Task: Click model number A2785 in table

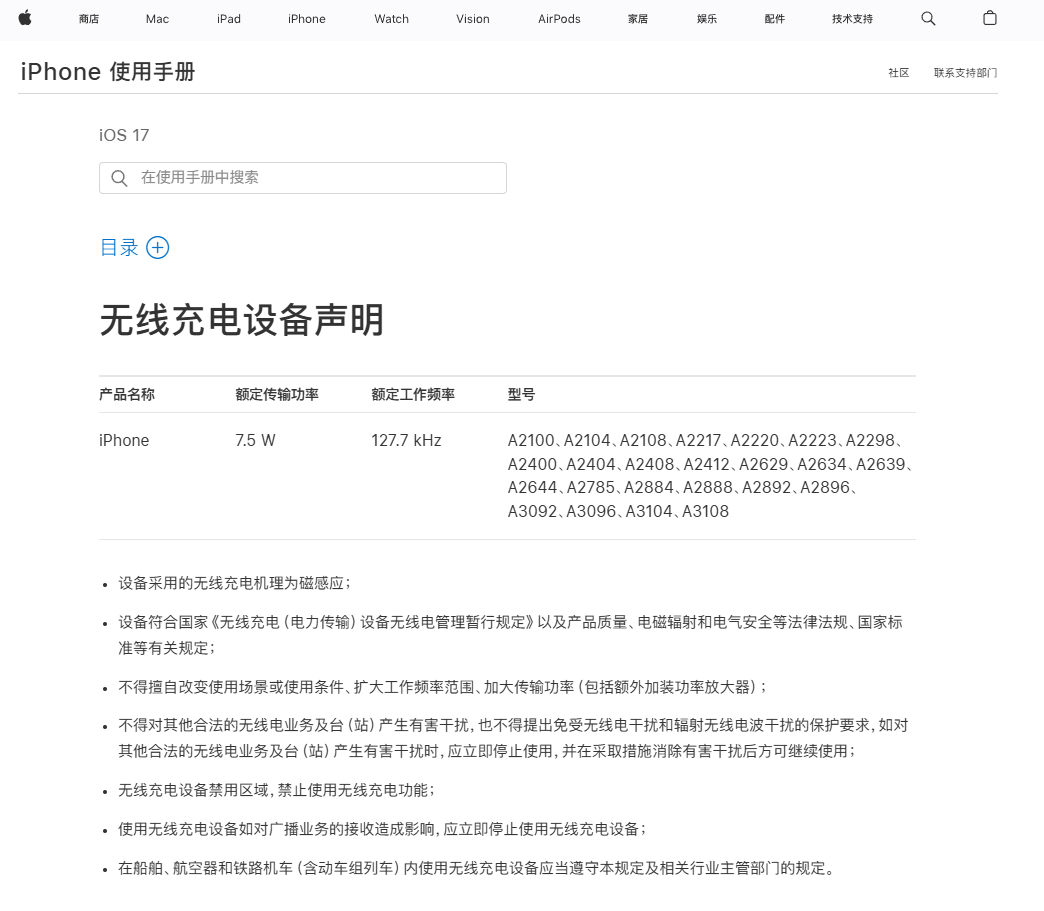Action: pyautogui.click(x=591, y=487)
